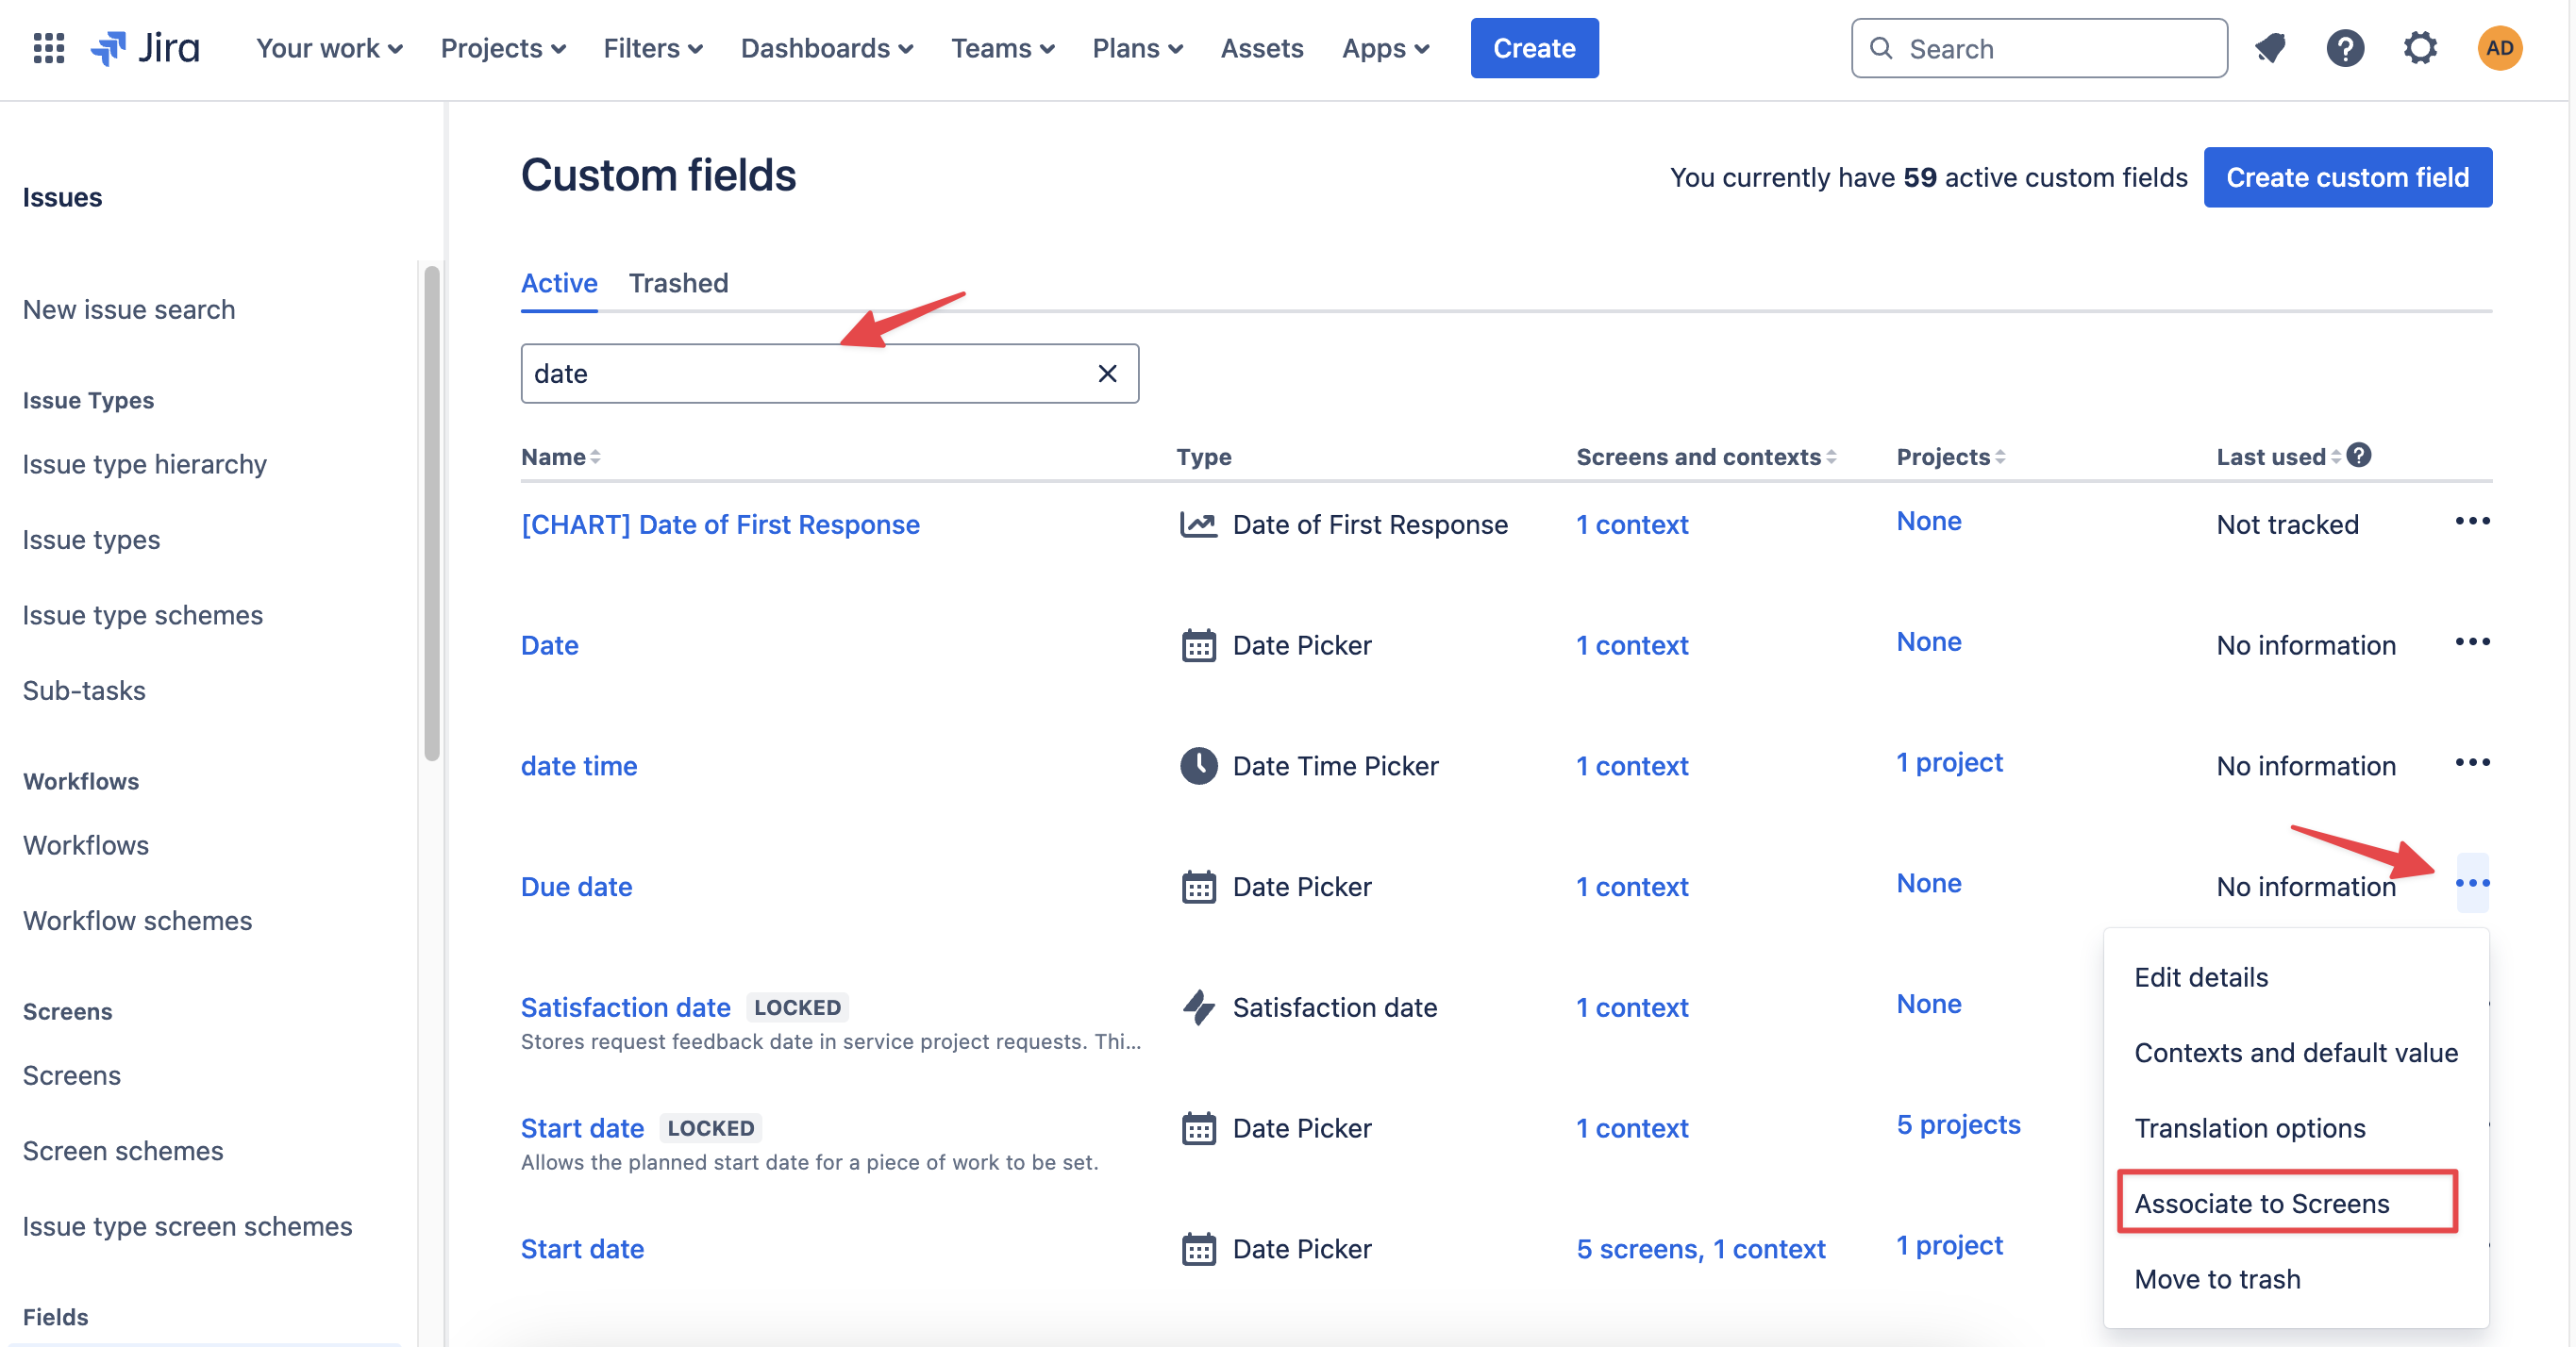Open the notifications icon

point(2270,48)
